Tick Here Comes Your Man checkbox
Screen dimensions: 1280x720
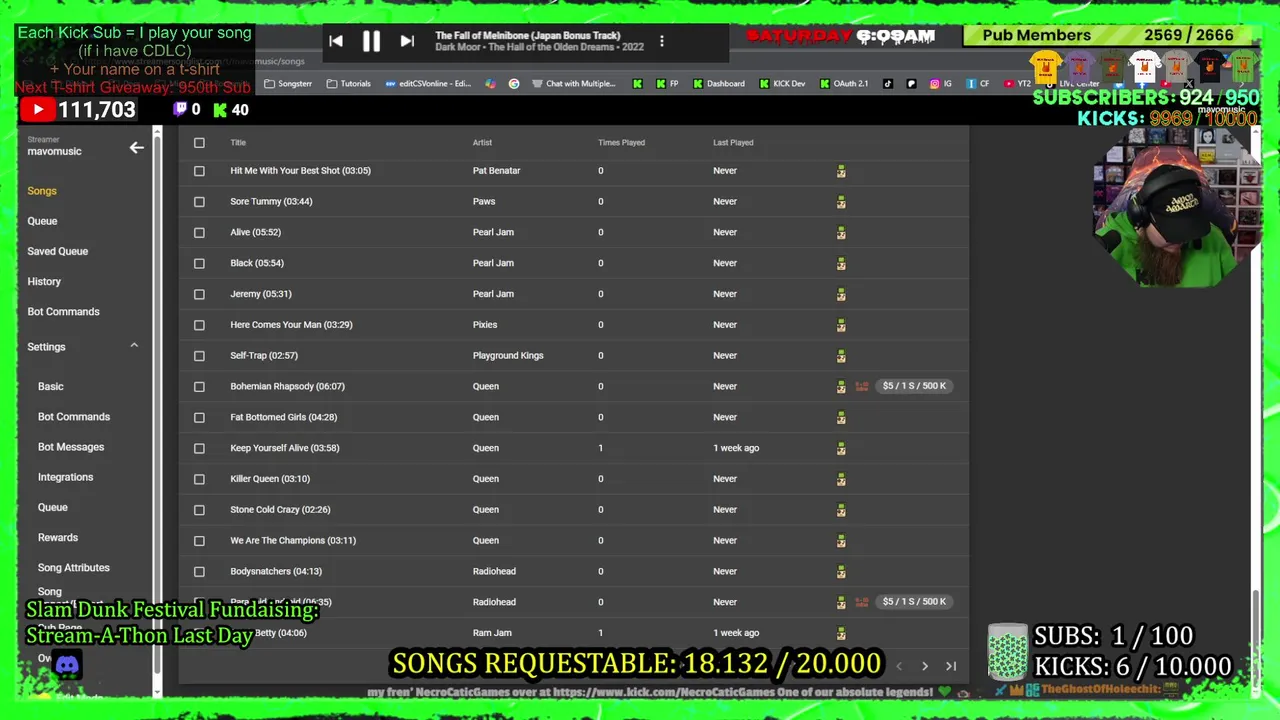199,325
